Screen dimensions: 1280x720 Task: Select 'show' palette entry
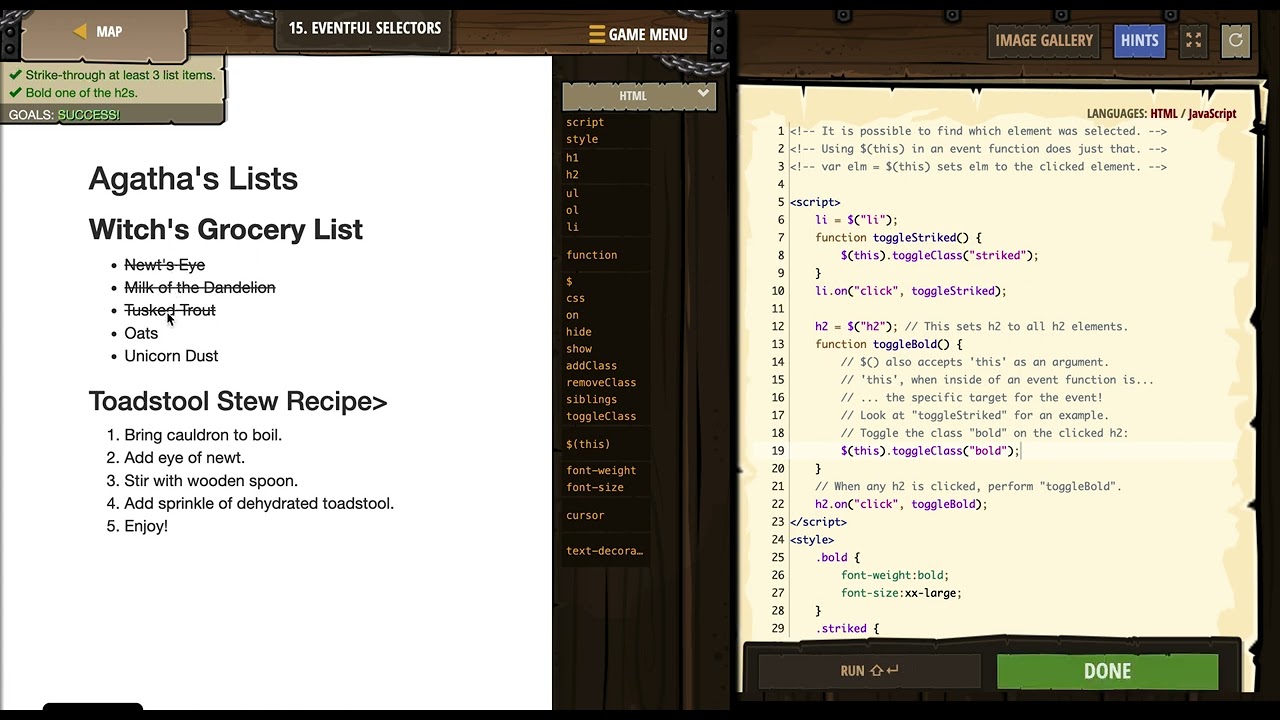tap(578, 349)
